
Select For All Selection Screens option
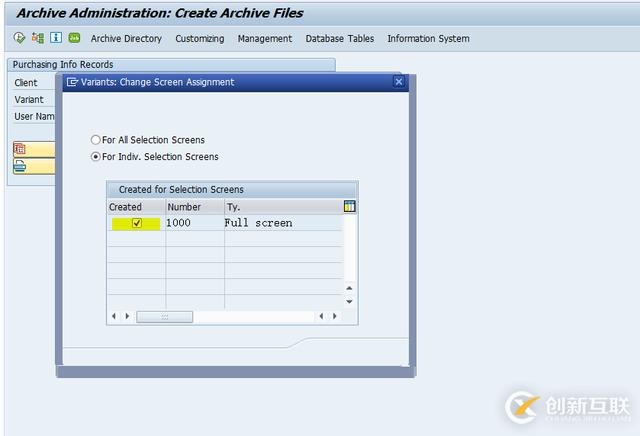coord(96,140)
